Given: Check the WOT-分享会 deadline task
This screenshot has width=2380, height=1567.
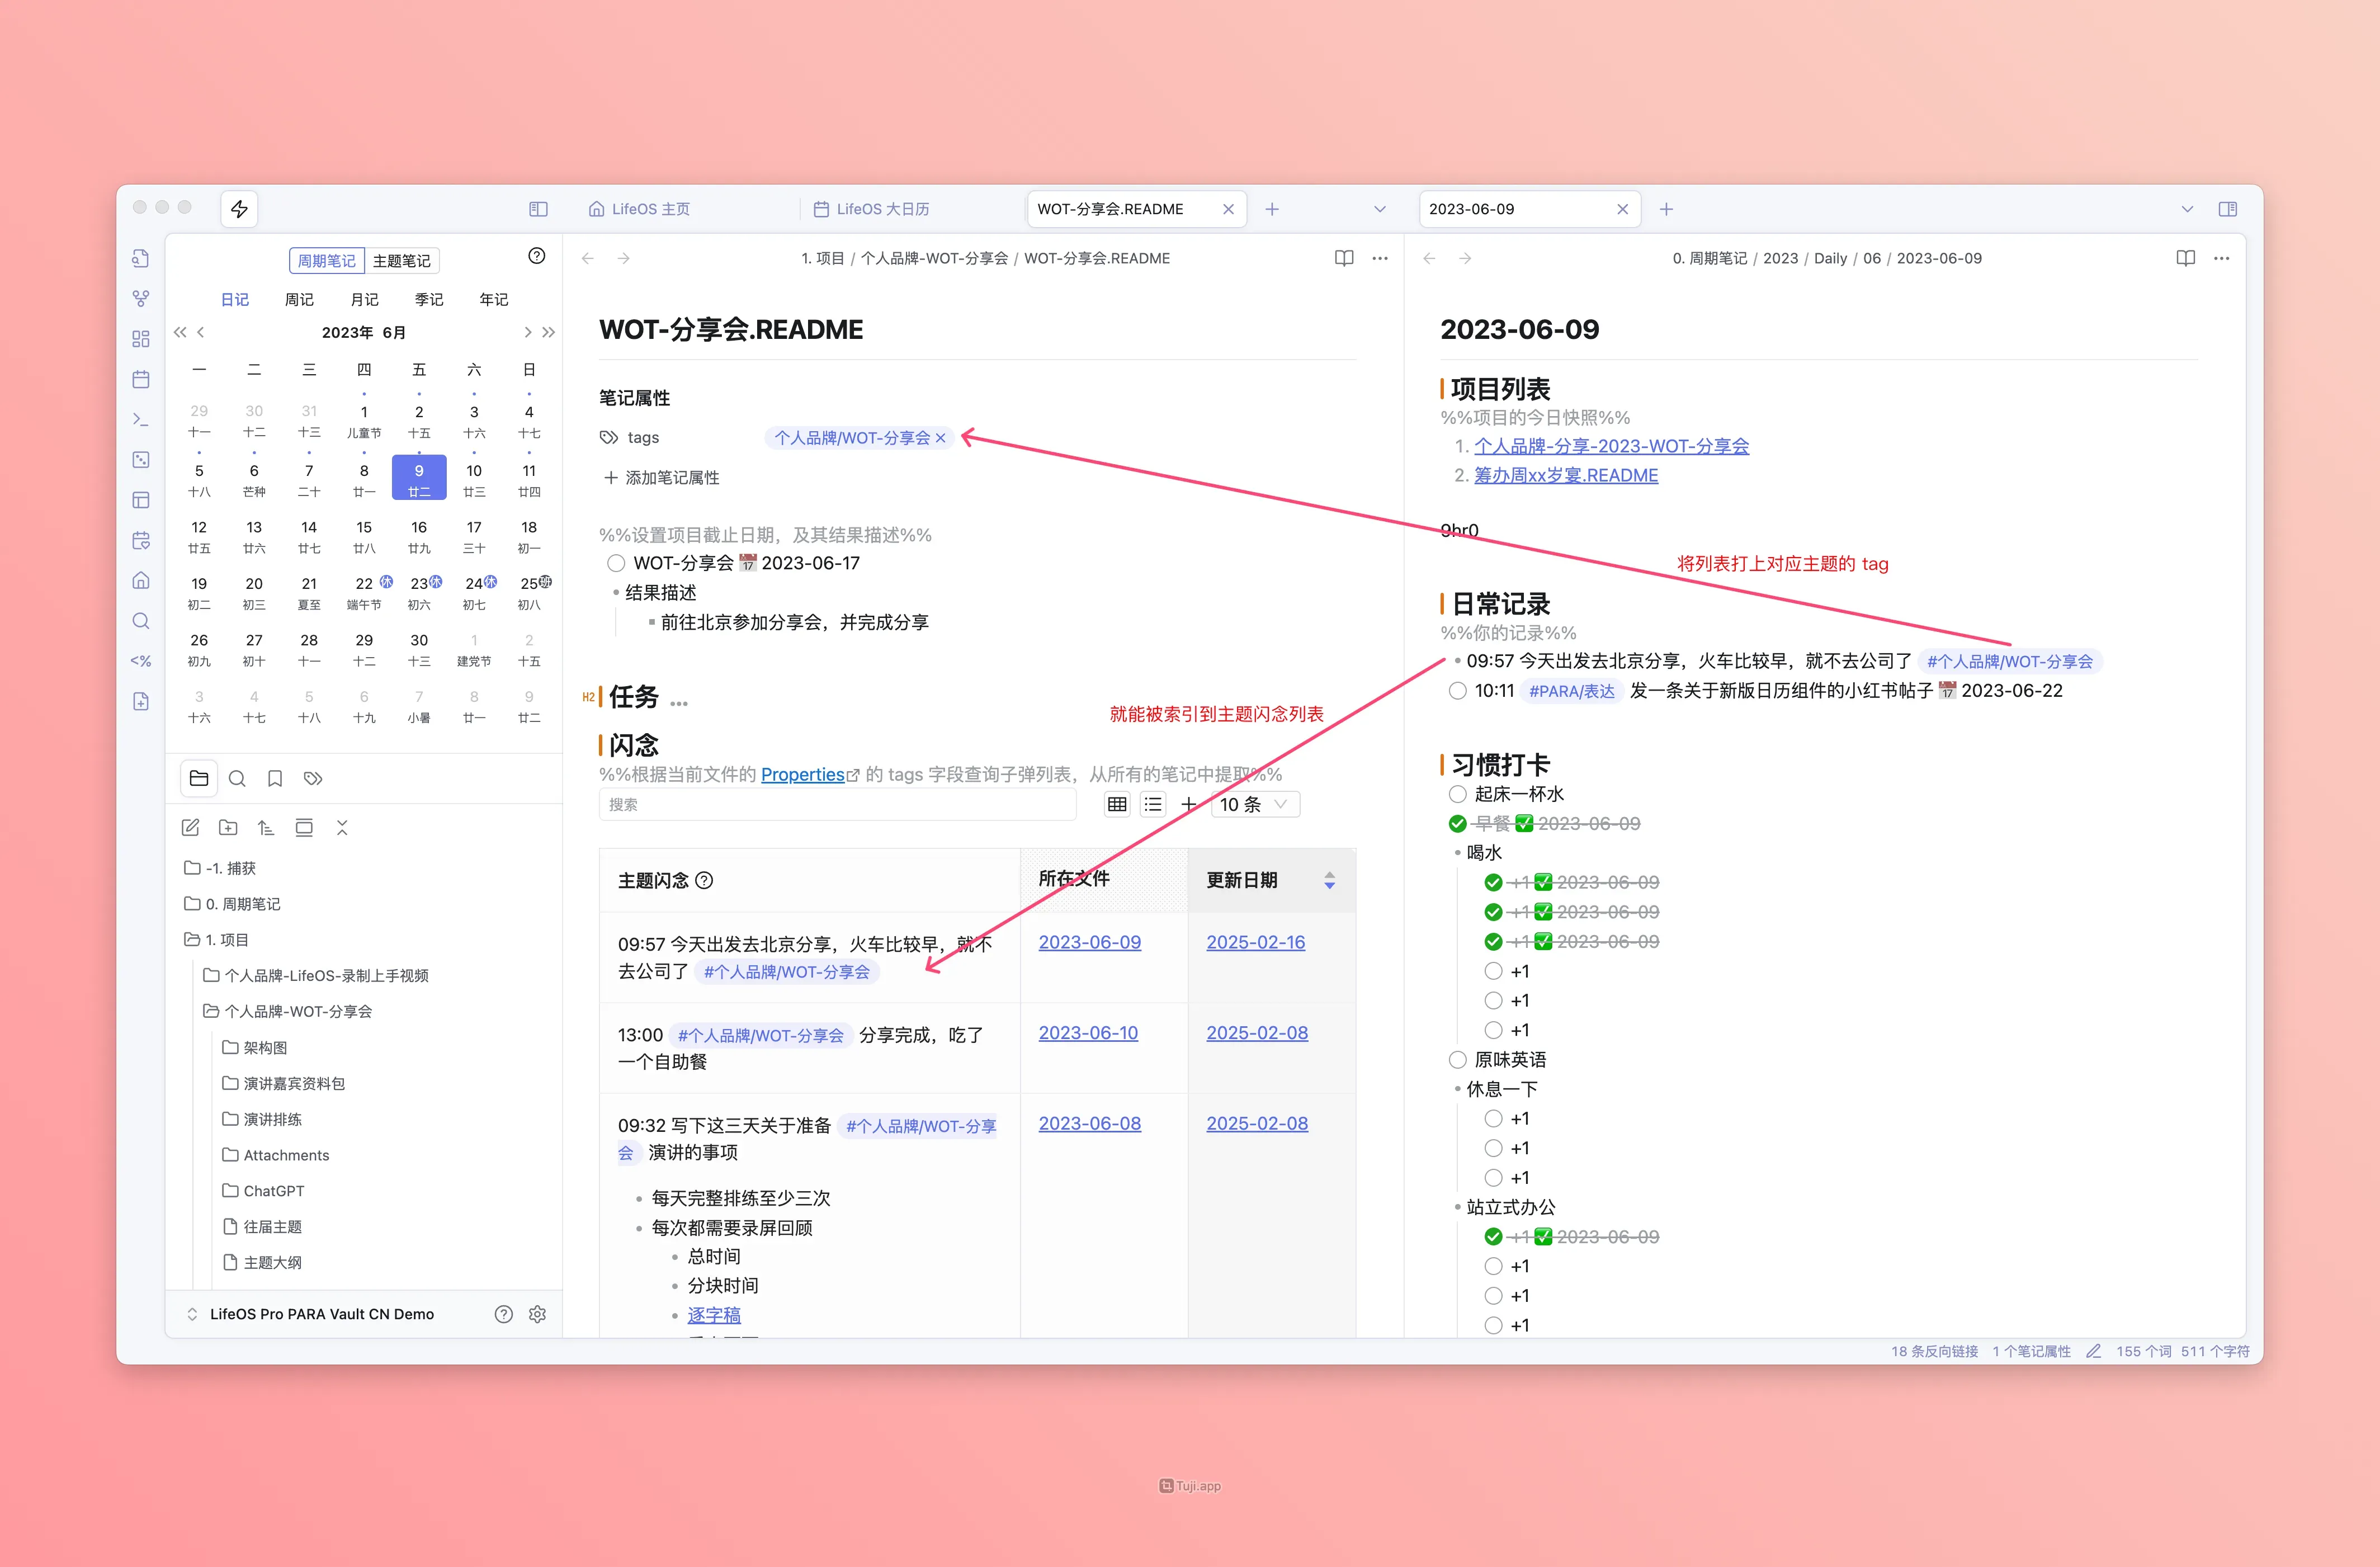Looking at the screenshot, I should 616,564.
